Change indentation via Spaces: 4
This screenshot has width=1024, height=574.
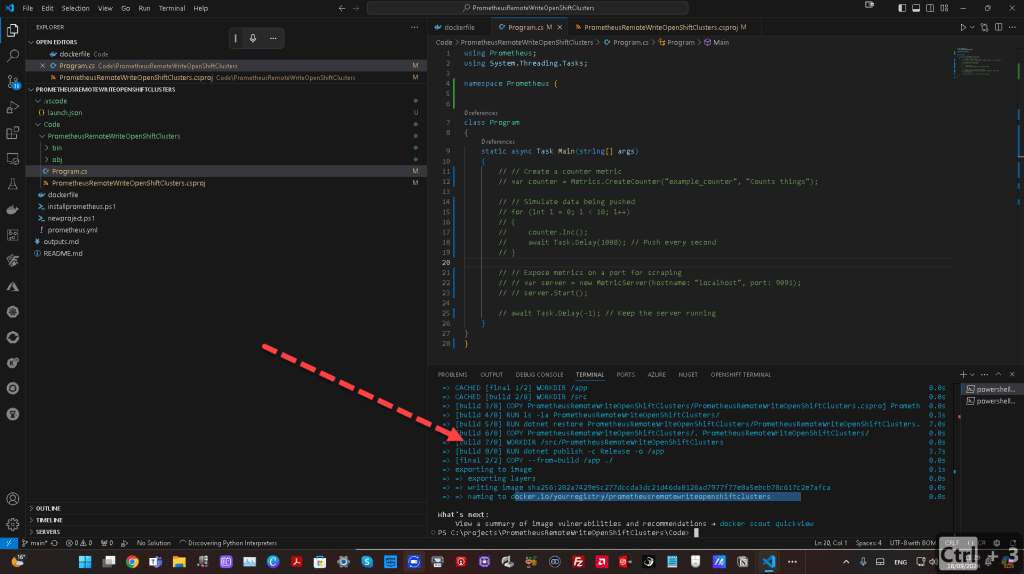869,543
